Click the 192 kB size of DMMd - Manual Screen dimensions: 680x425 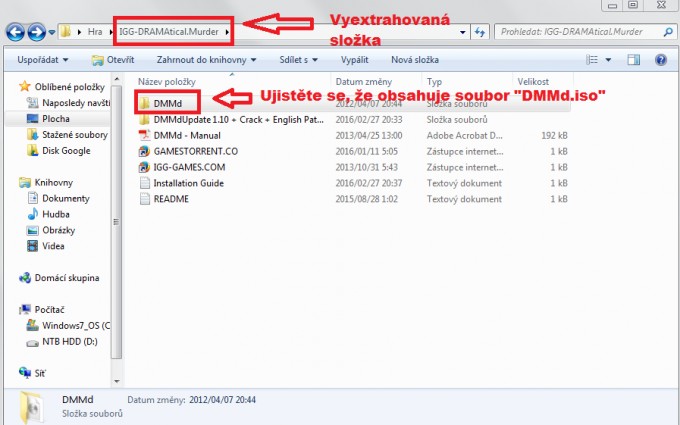[554, 136]
